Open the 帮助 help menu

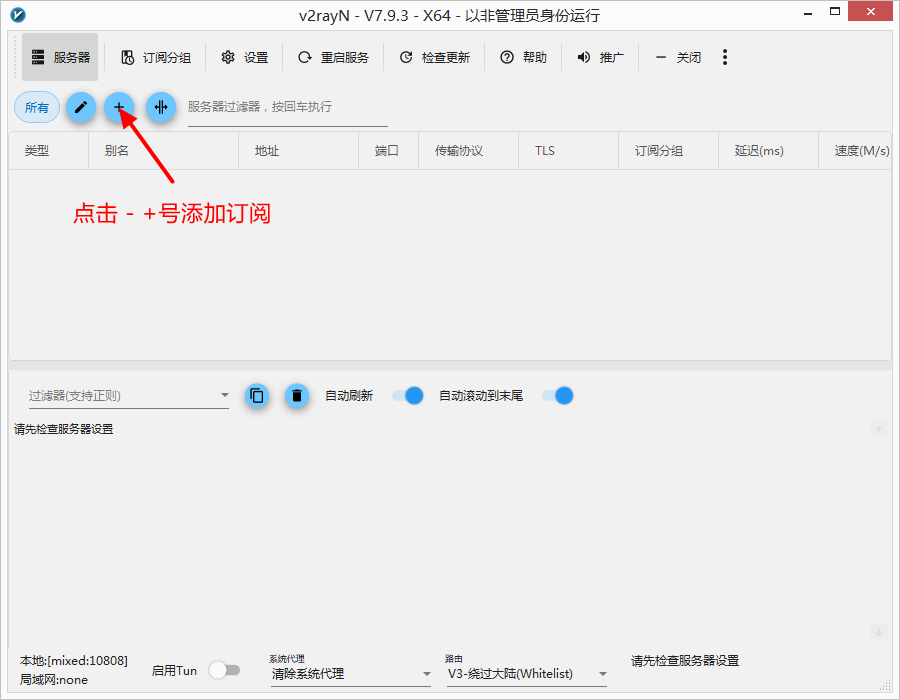point(523,57)
